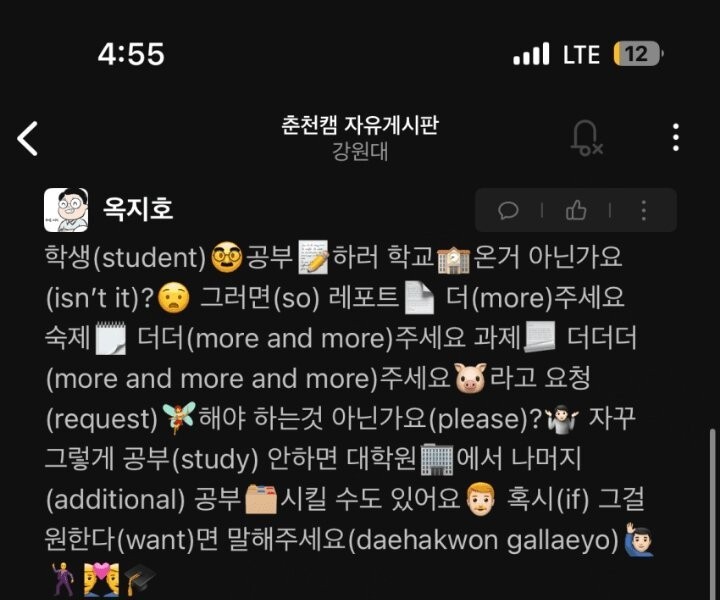The width and height of the screenshot is (720, 600).
Task: Tap the graduation cap emoji
Action: click(x=140, y=580)
